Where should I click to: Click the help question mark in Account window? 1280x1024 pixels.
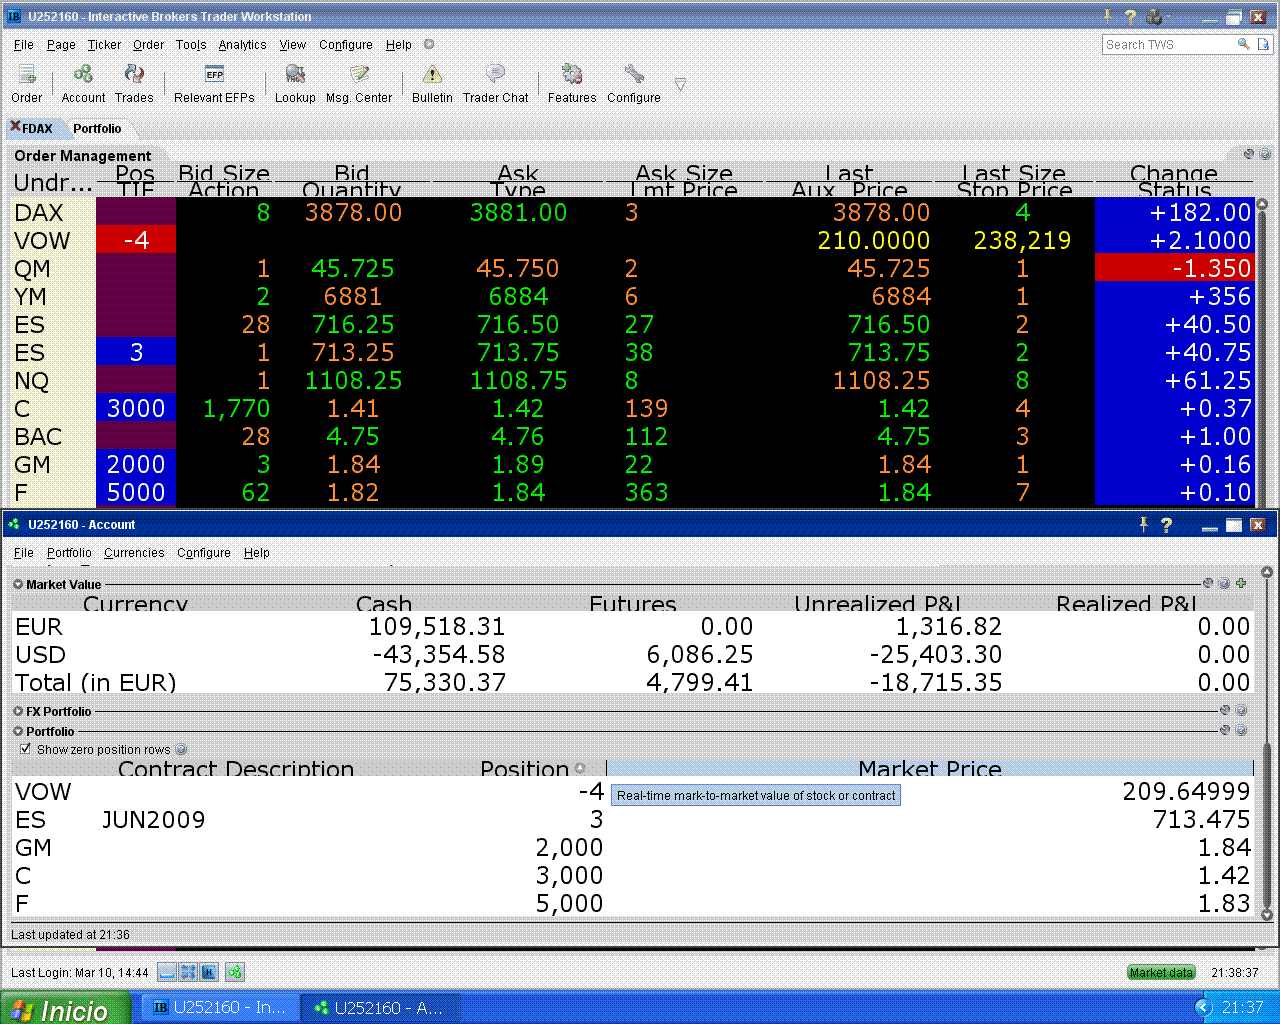tap(1166, 525)
